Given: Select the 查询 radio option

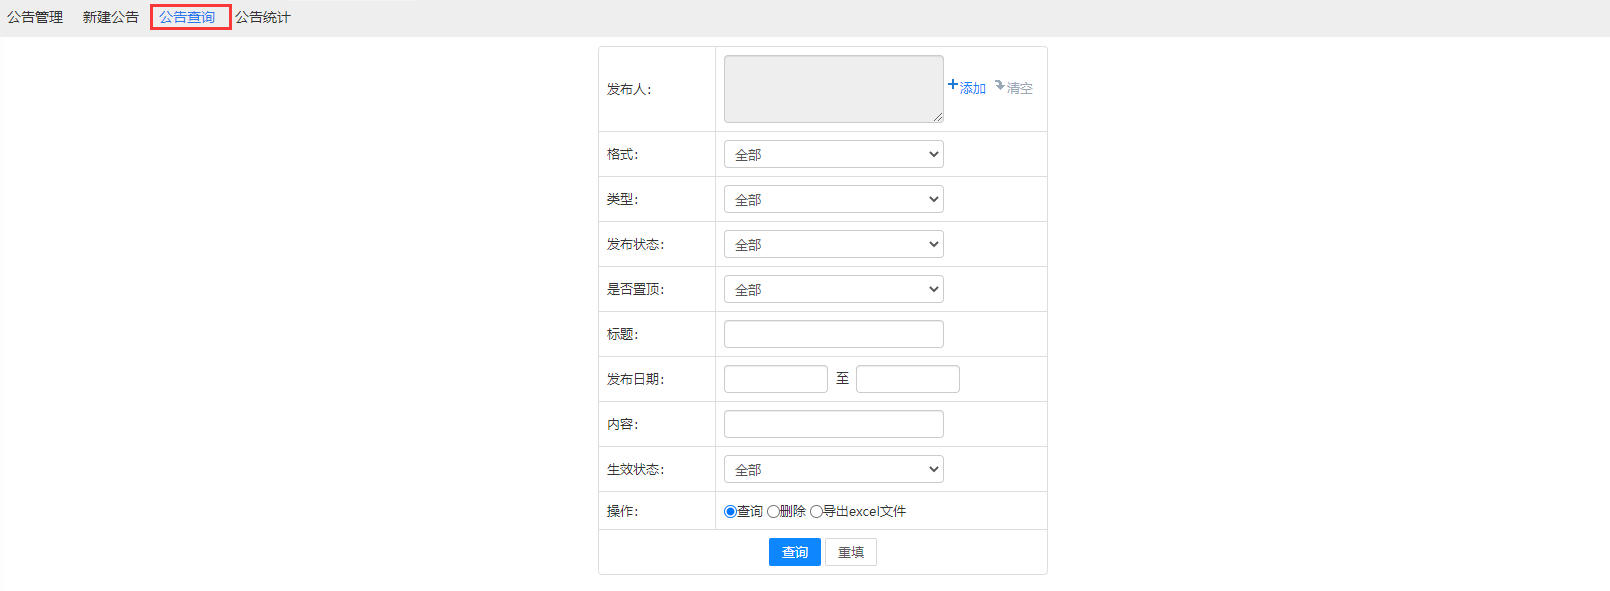Looking at the screenshot, I should click(730, 512).
